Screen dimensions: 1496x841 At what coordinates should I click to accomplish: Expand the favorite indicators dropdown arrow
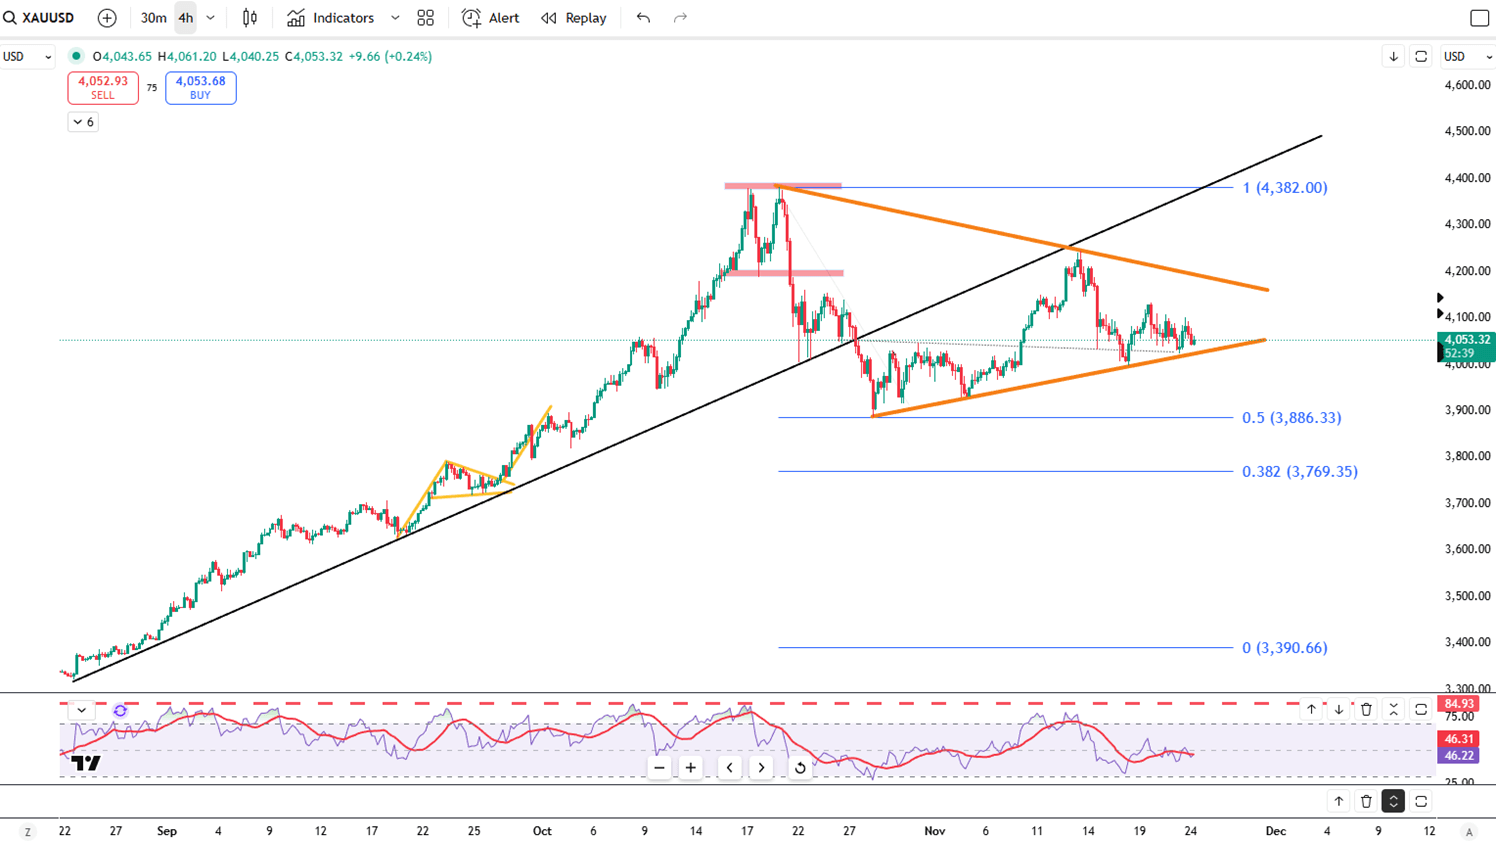click(x=395, y=18)
